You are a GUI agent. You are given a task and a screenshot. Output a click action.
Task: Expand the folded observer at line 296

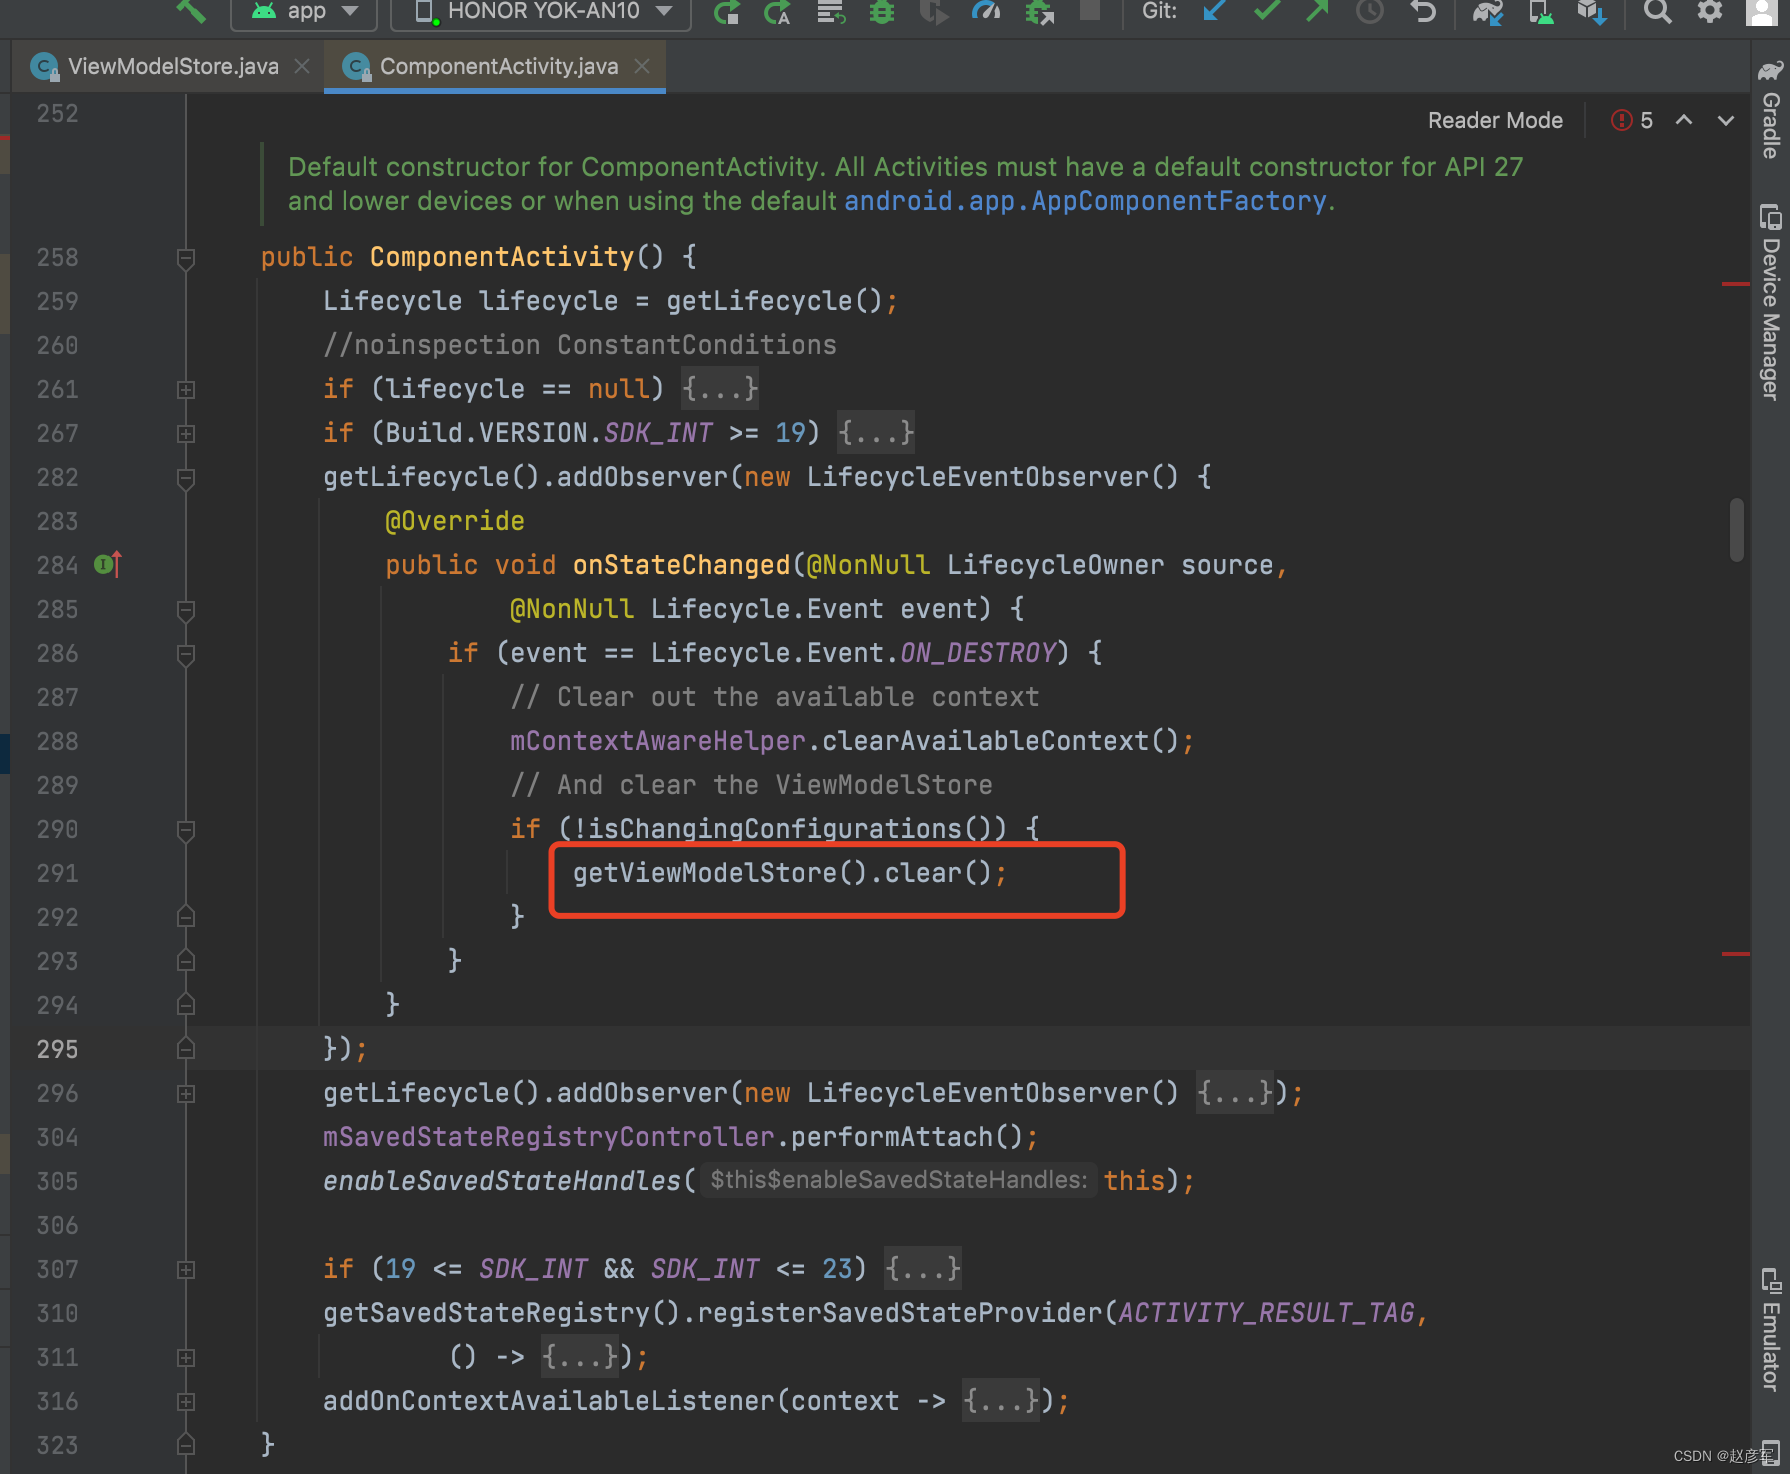tap(186, 1094)
